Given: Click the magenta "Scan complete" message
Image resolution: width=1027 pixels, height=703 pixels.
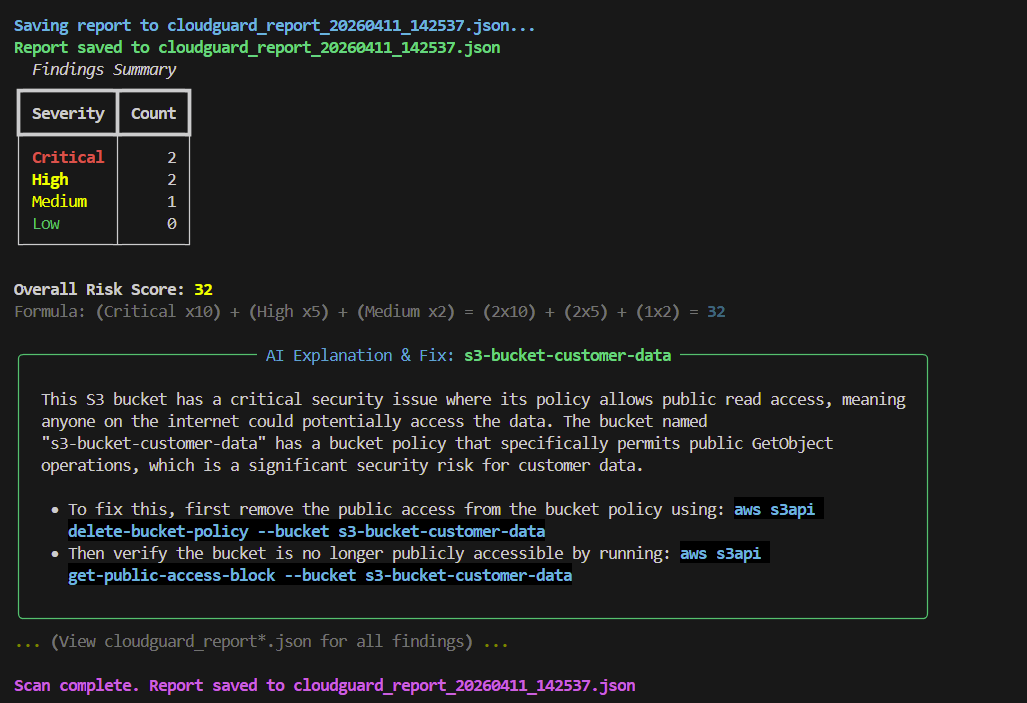Looking at the screenshot, I should [324, 685].
